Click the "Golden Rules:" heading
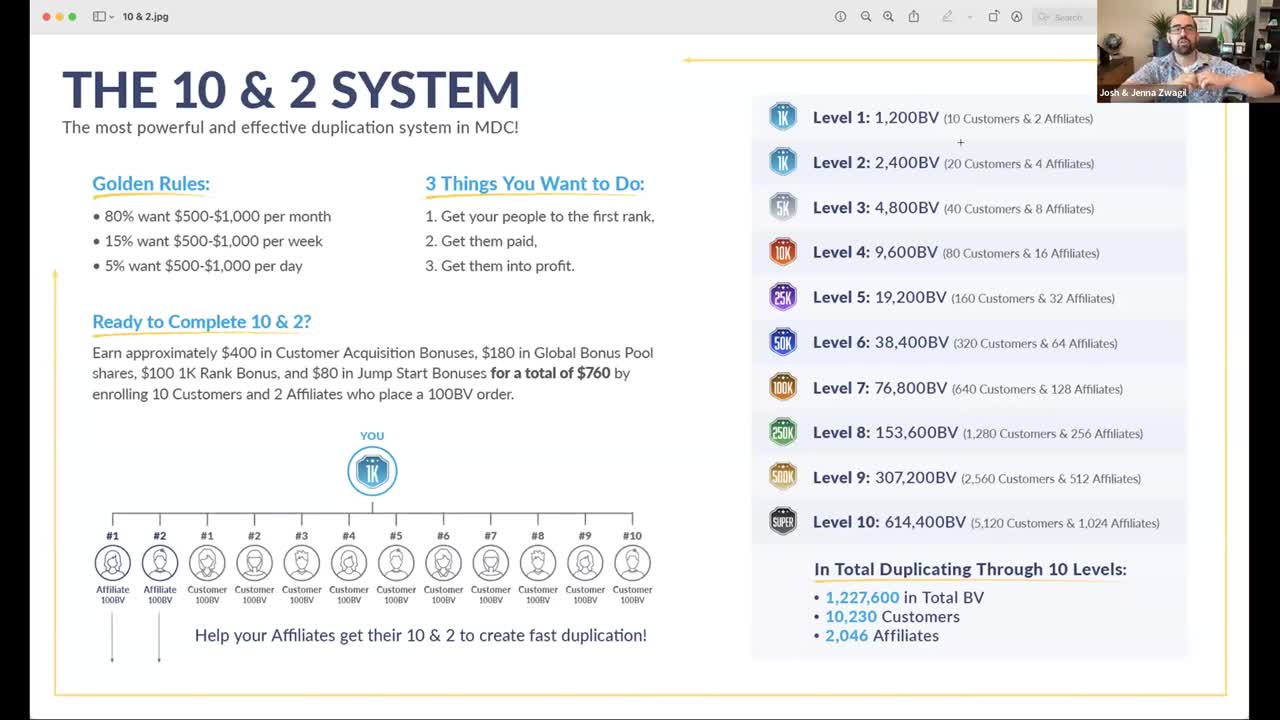The height and width of the screenshot is (720, 1280). point(151,184)
